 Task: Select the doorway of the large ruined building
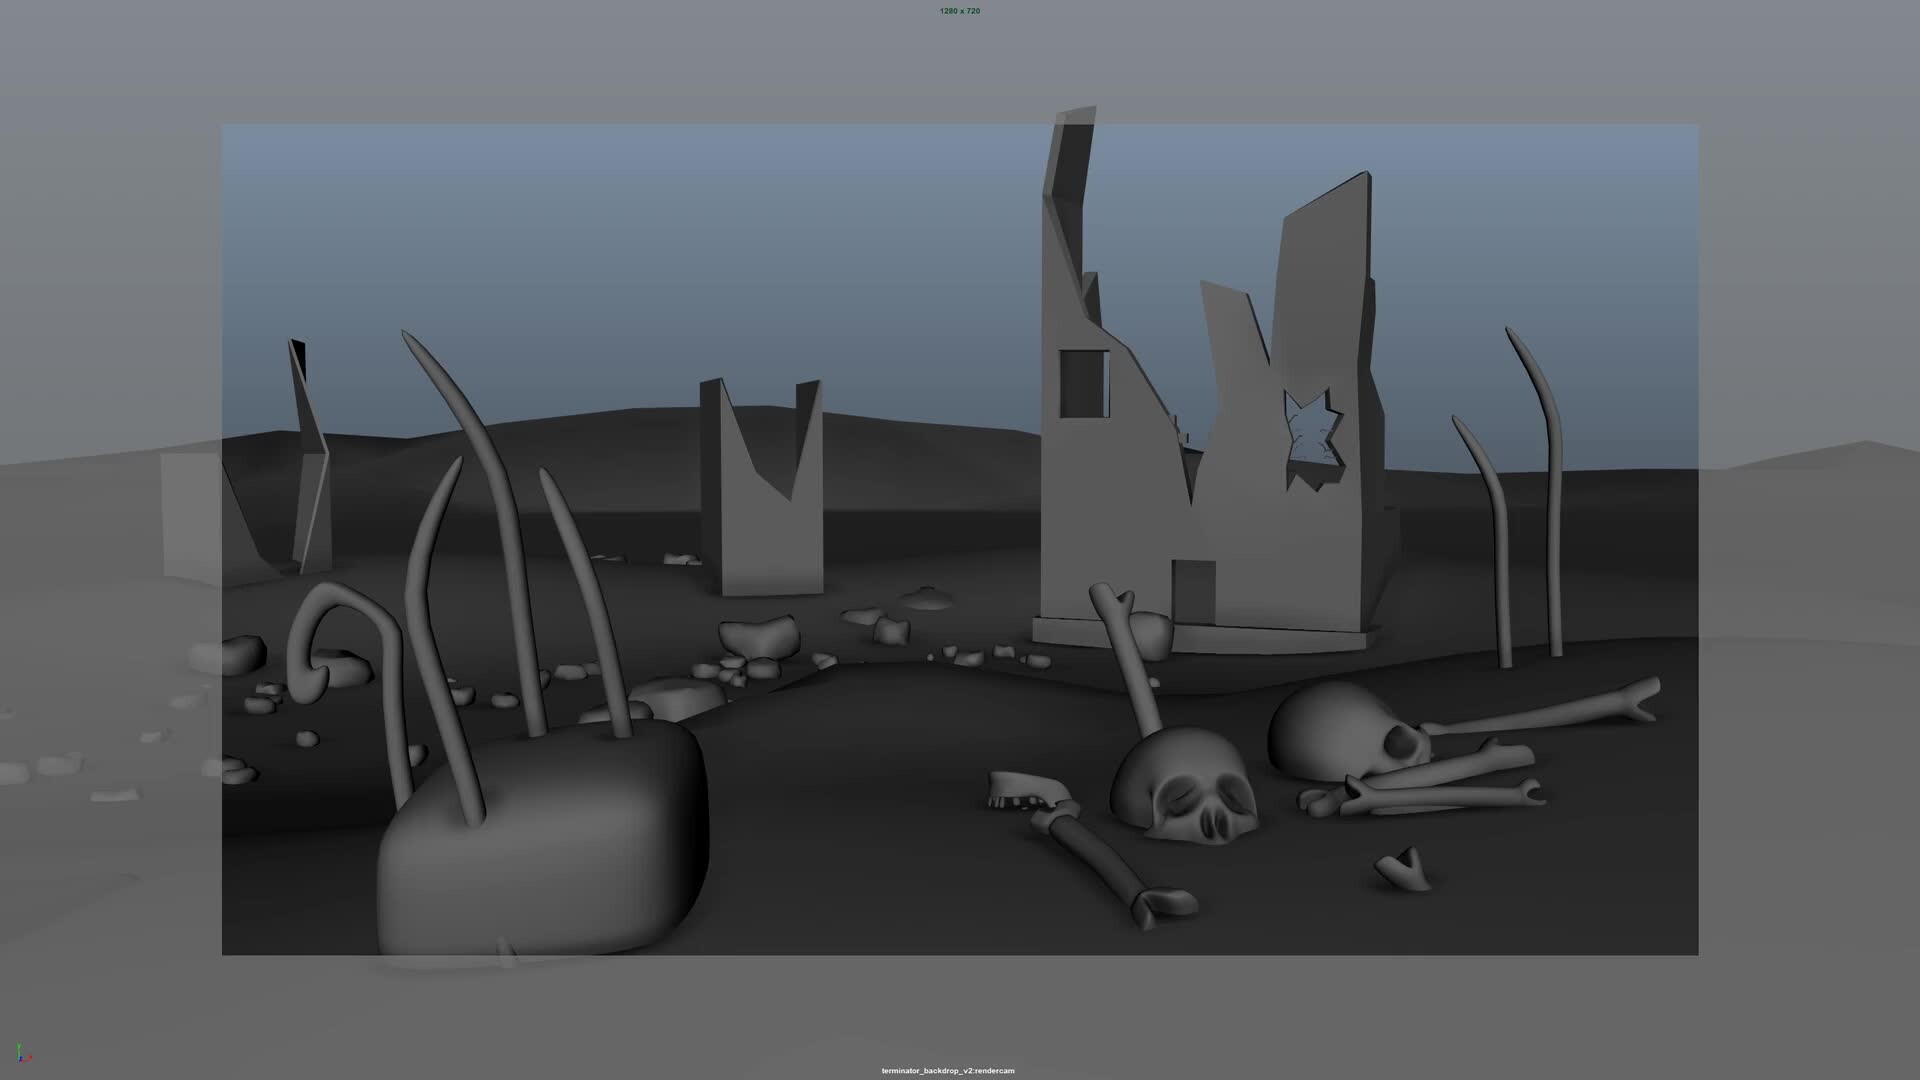[1193, 590]
